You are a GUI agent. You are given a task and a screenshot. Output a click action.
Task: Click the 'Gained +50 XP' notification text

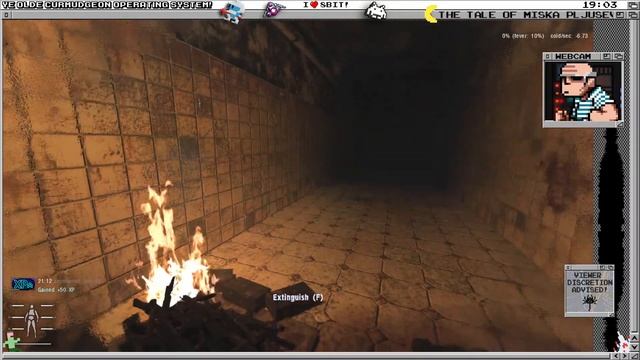click(x=56, y=290)
